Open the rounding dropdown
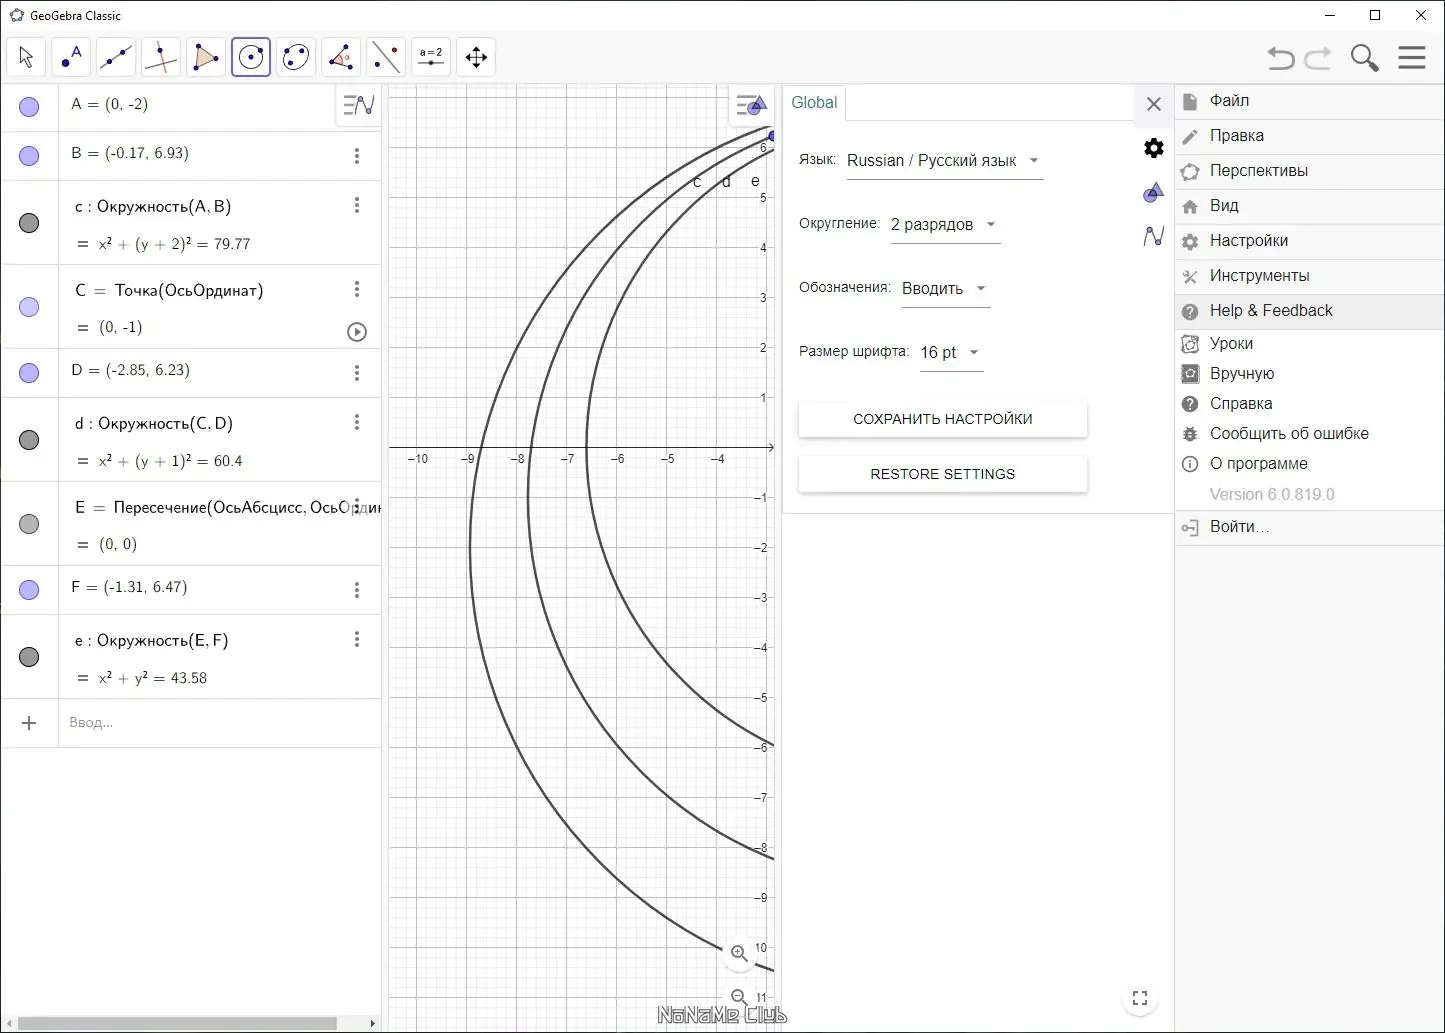Screen dimensions: 1445x1033 pos(944,225)
